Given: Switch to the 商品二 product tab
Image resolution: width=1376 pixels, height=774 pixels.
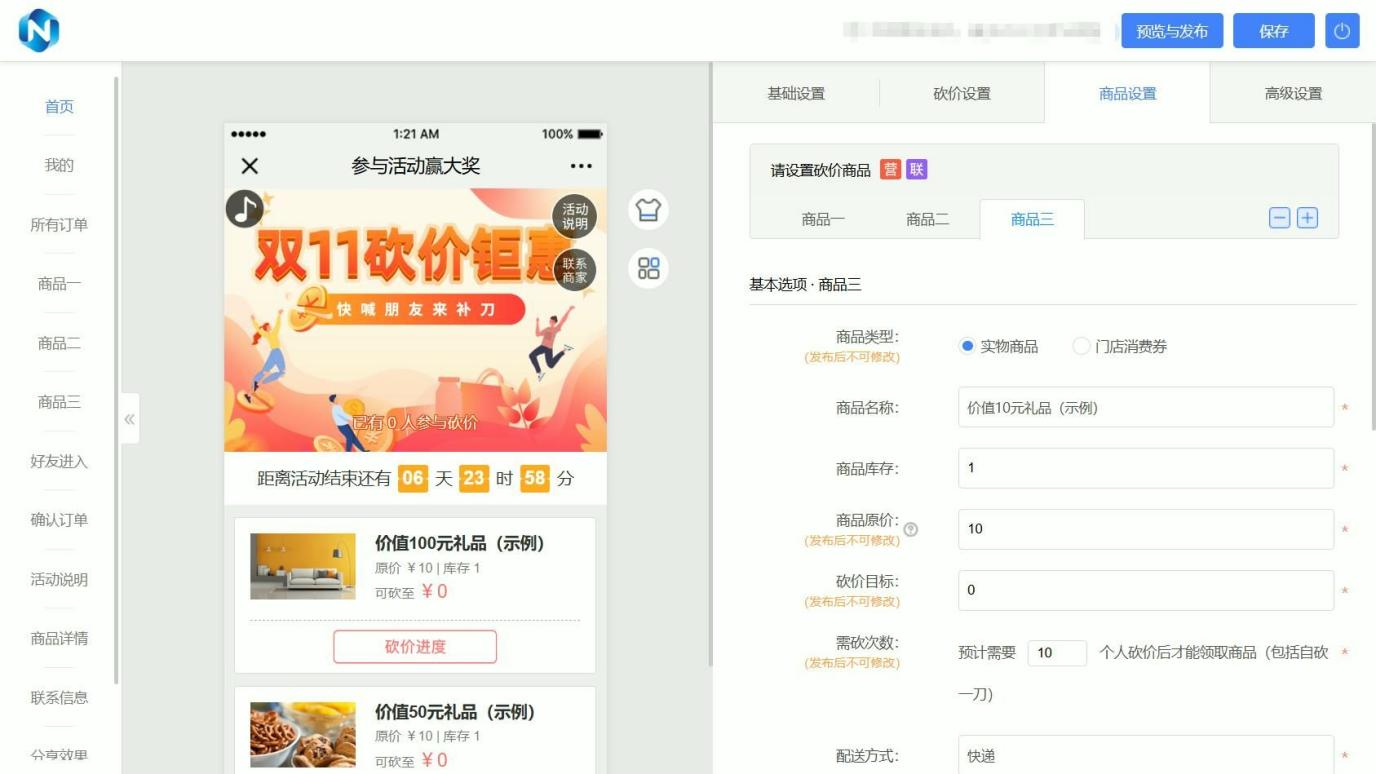Looking at the screenshot, I should [927, 219].
